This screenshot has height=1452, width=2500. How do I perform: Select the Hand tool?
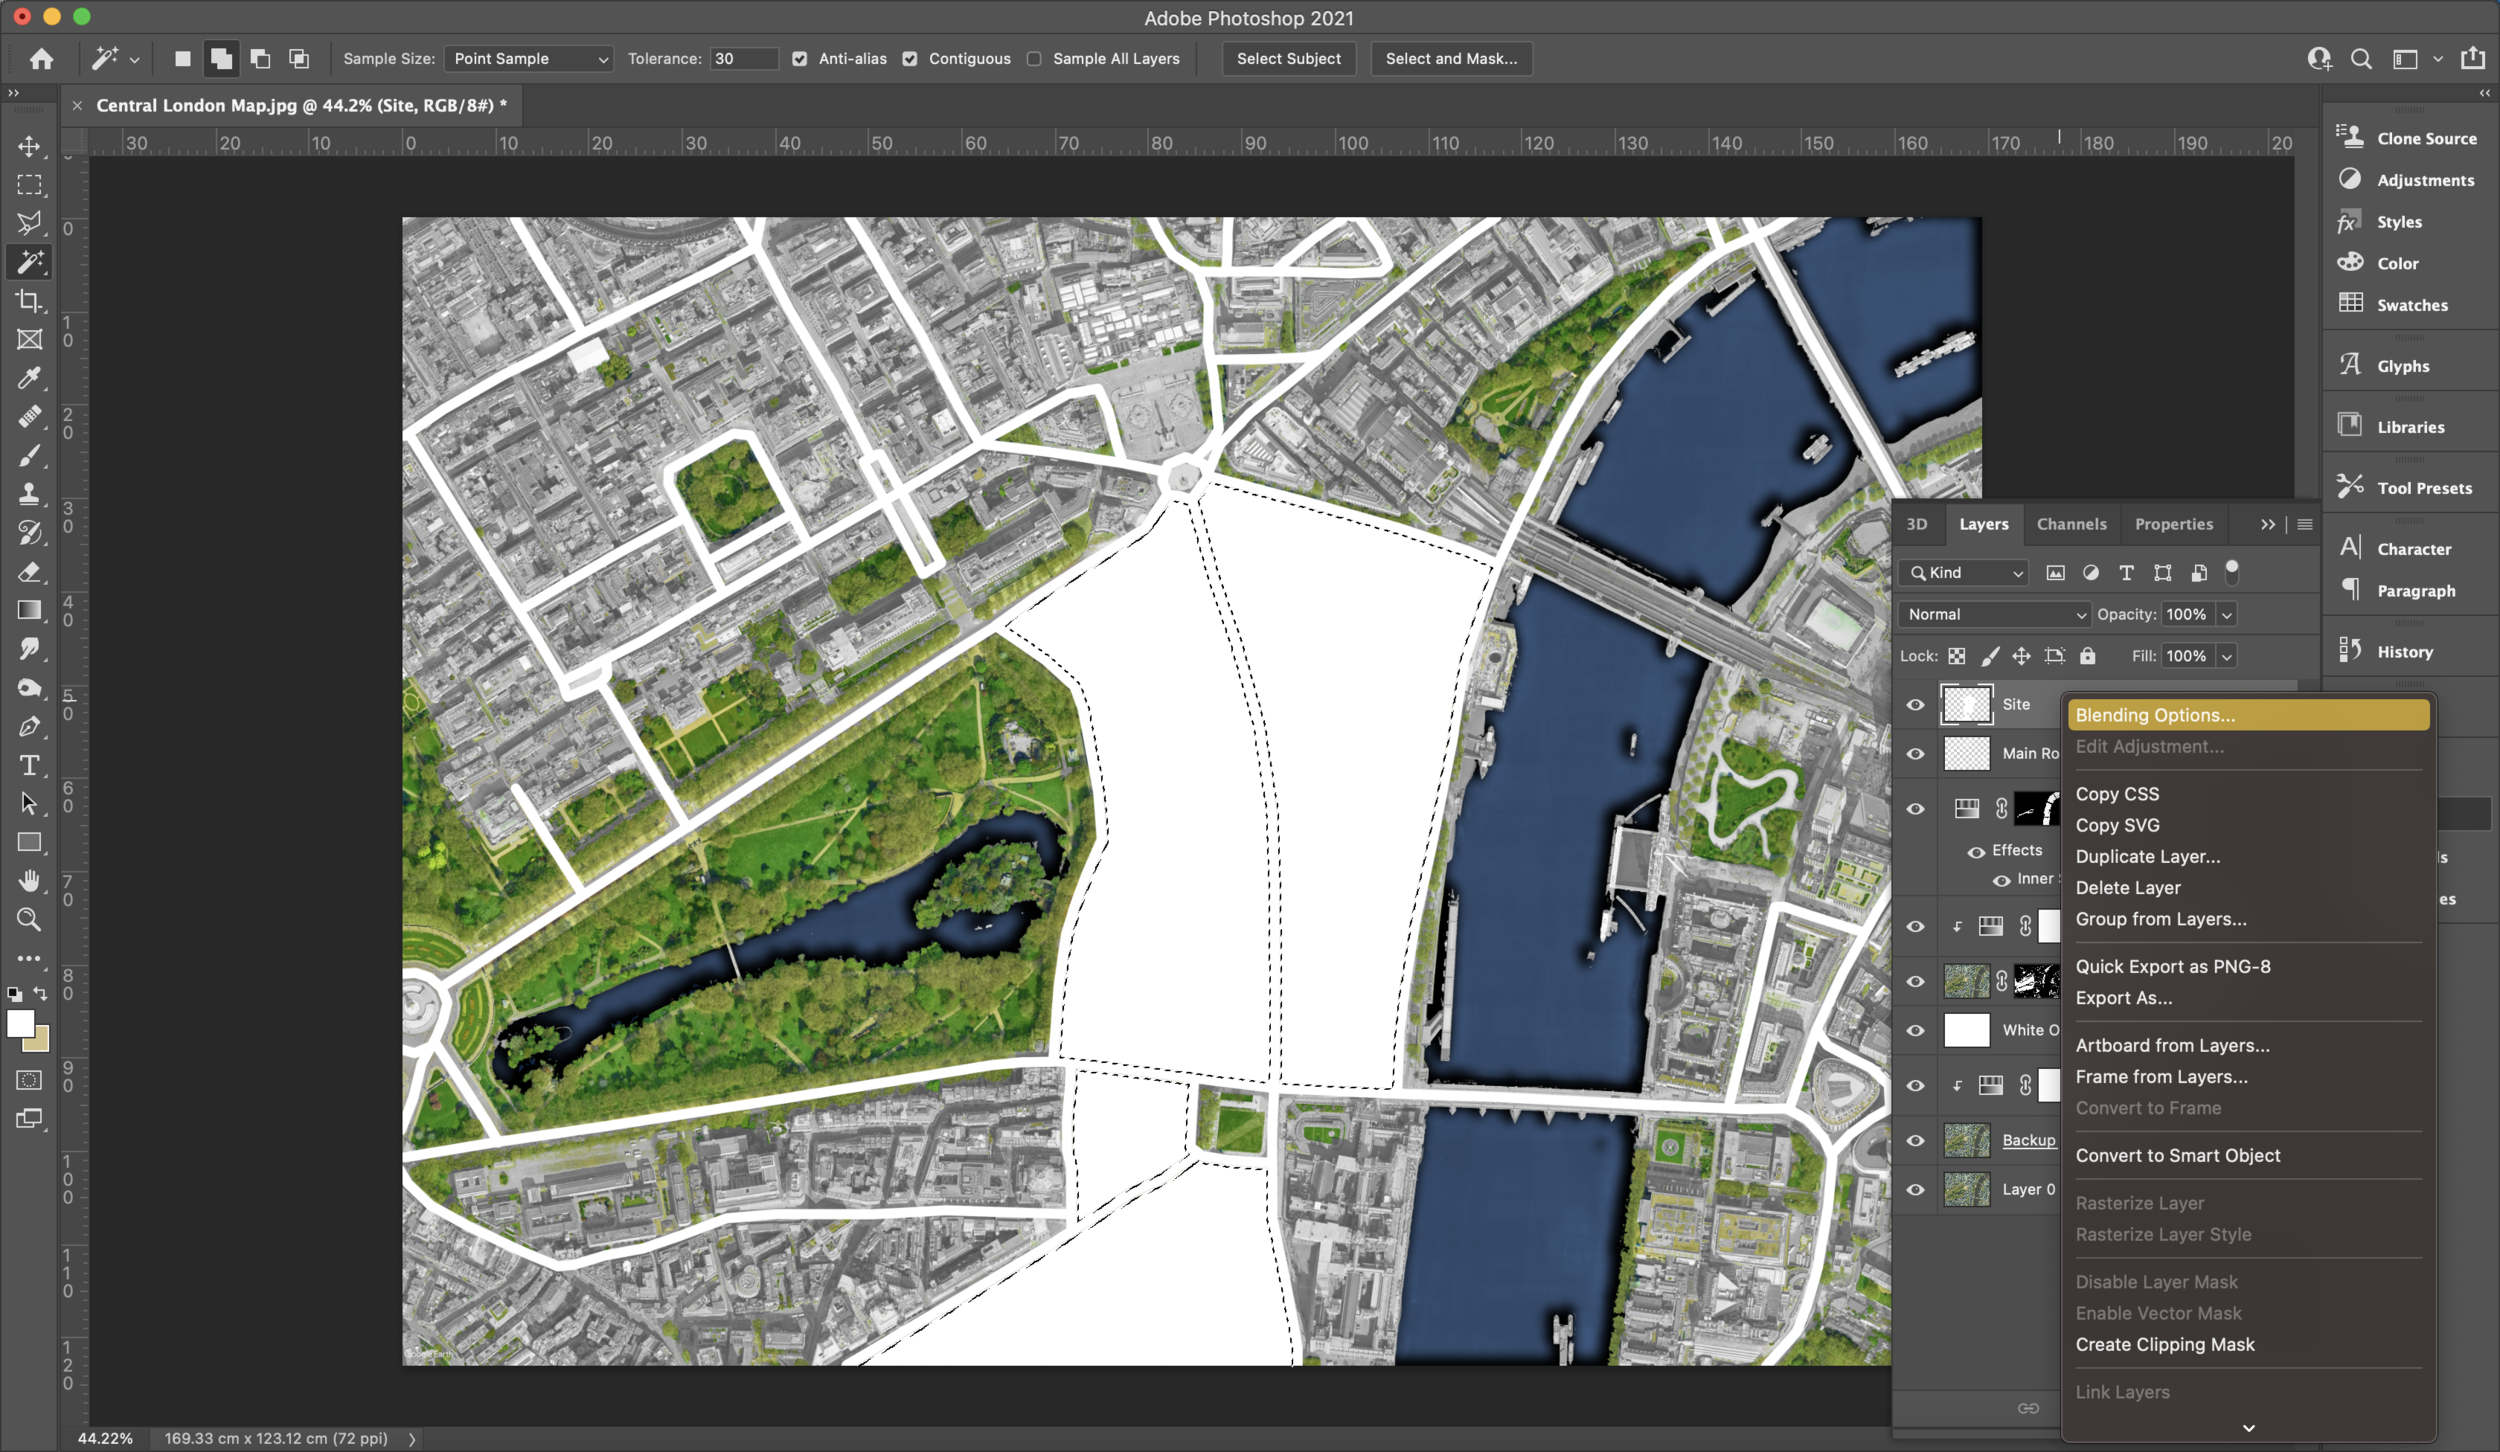29,881
